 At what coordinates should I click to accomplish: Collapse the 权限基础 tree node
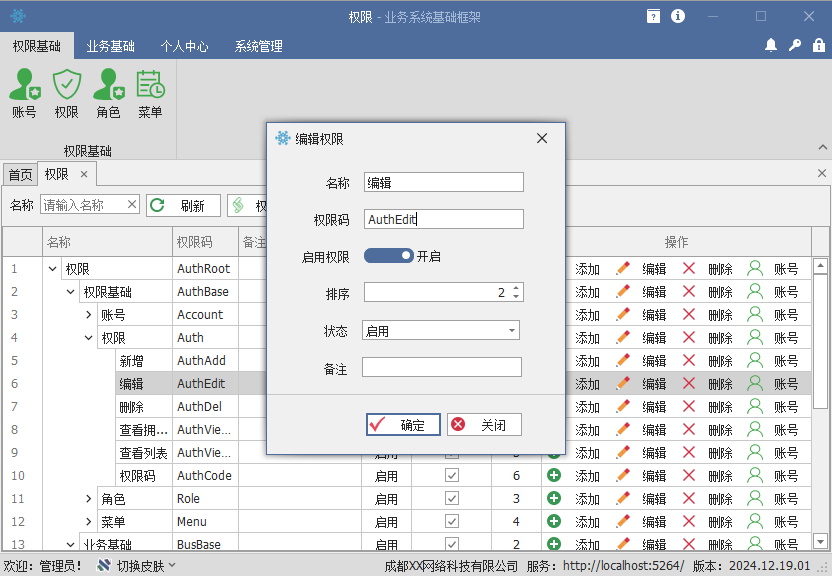tap(71, 292)
